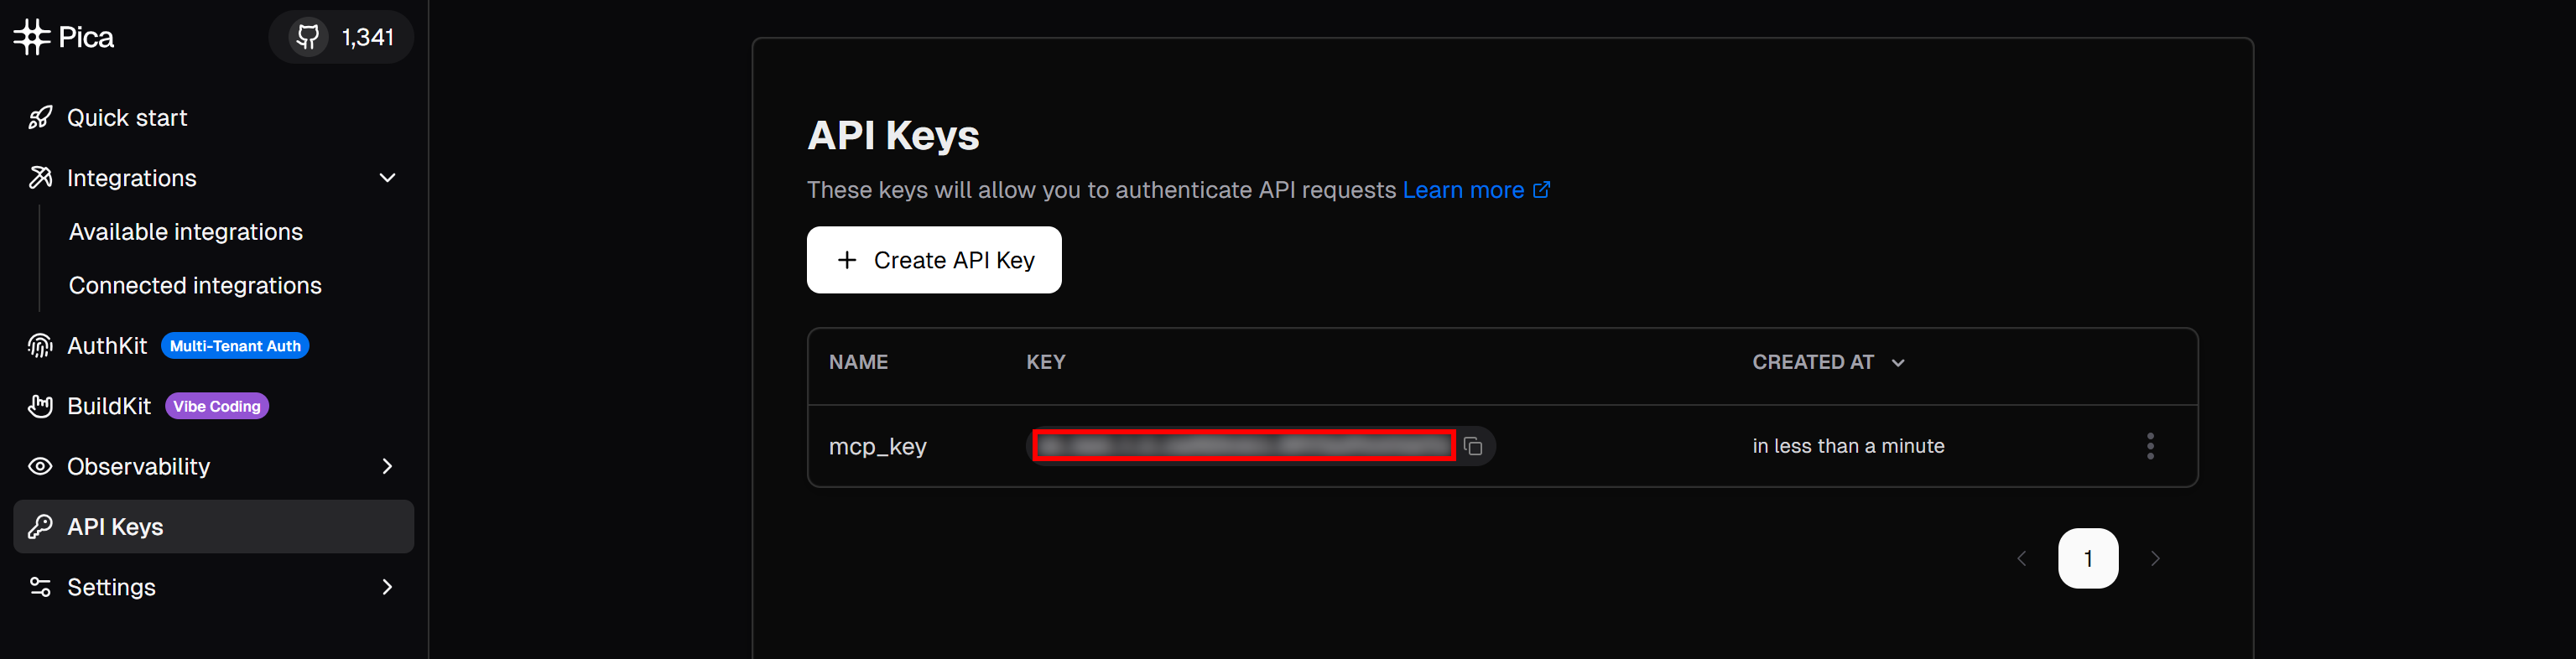Image resolution: width=2576 pixels, height=659 pixels.
Task: Sort by the CREATED AT column
Action: 1828,362
